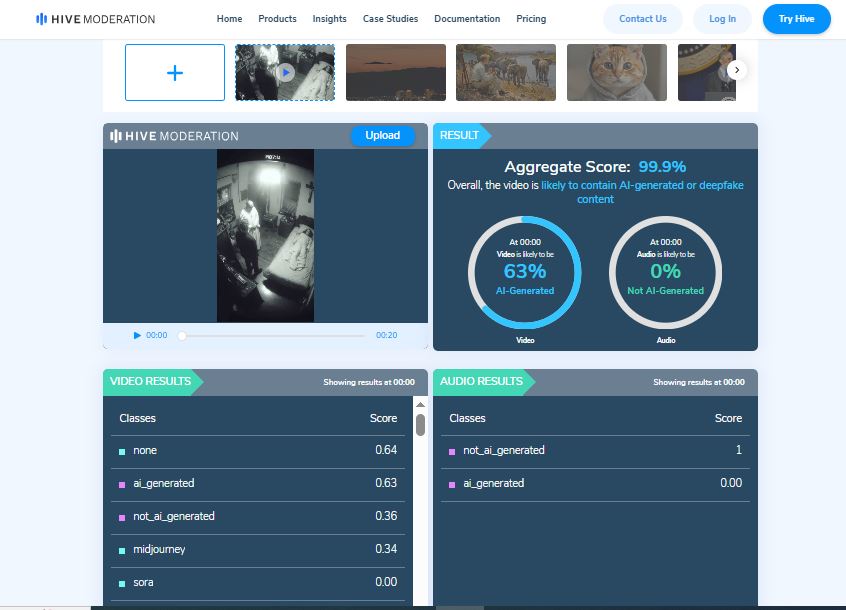846x610 pixels.
Task: Open the Documentation link
Action: point(467,19)
